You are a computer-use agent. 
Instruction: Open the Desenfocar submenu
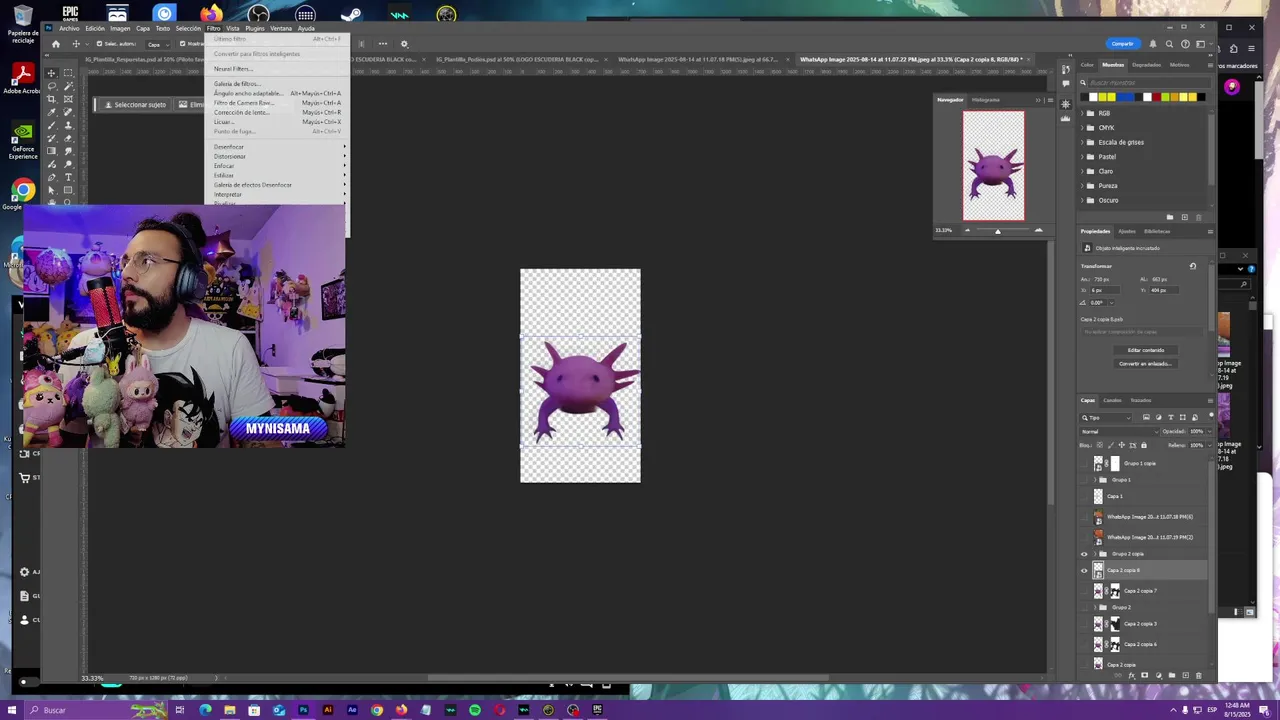click(x=279, y=147)
